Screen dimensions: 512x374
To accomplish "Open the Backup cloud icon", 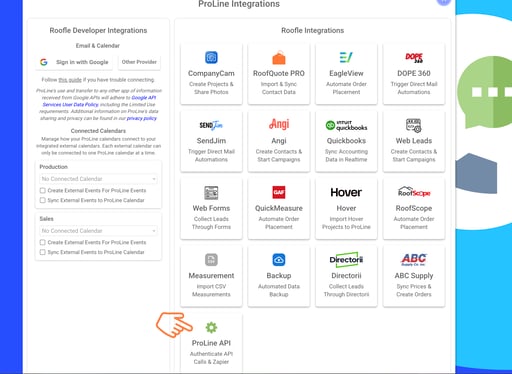I will tap(279, 260).
